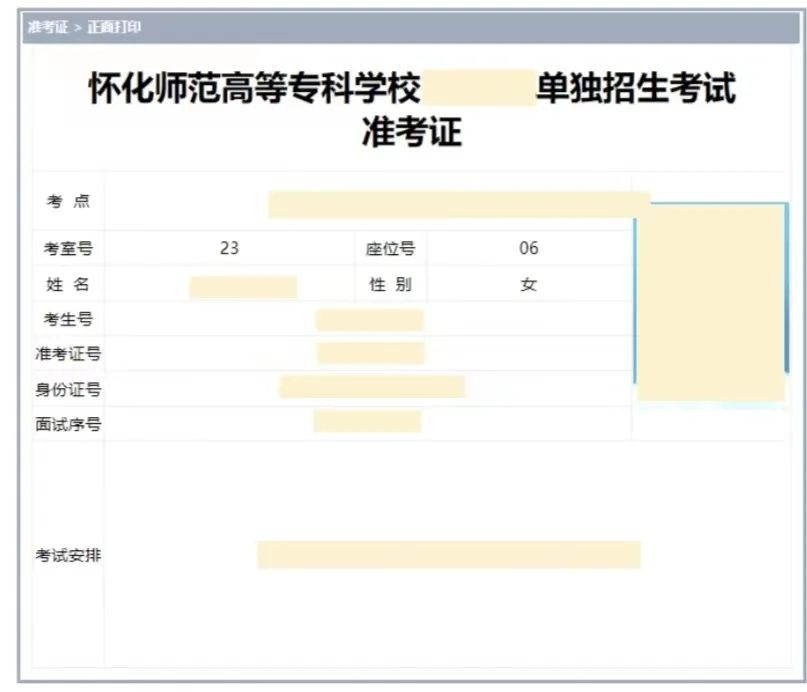Click the 考点 row label
Screen dimensions: 807x692
pos(68,202)
